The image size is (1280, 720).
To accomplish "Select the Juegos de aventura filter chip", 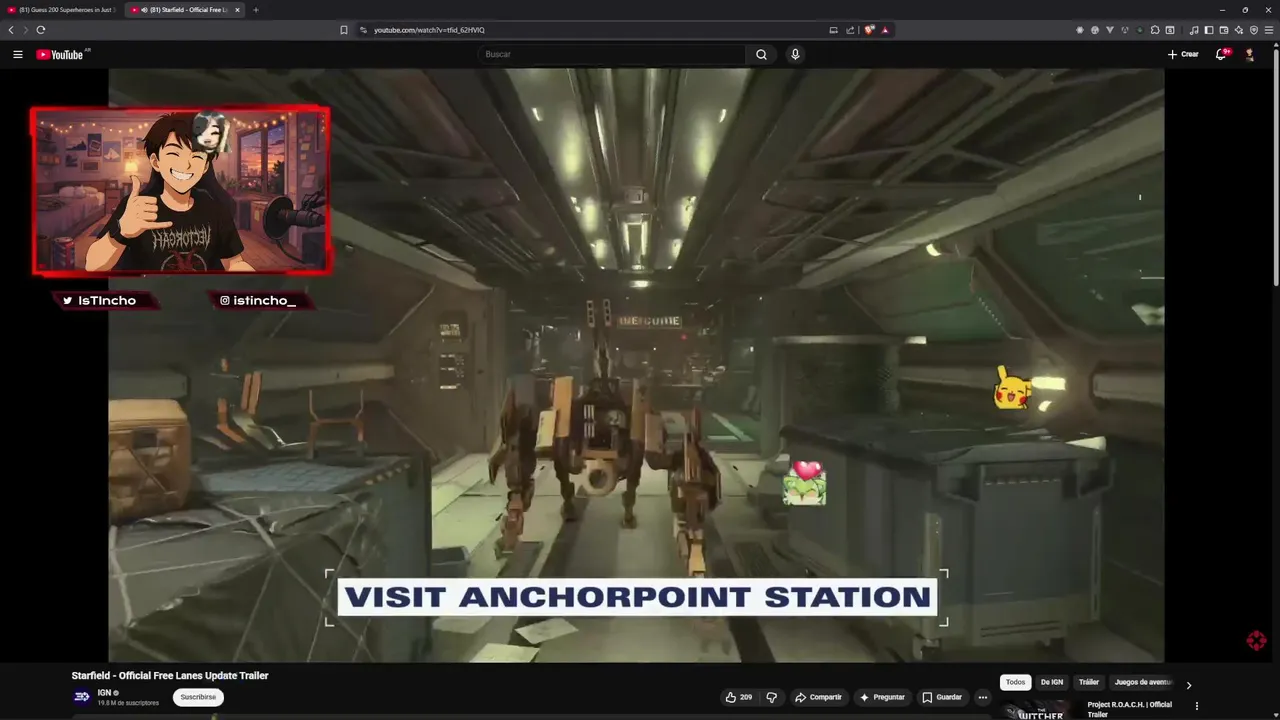I will point(1143,682).
